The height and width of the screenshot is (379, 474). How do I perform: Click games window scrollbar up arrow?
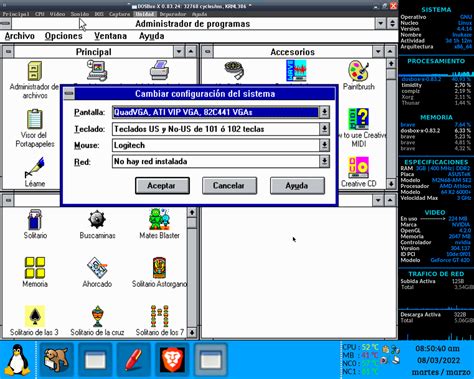192,212
